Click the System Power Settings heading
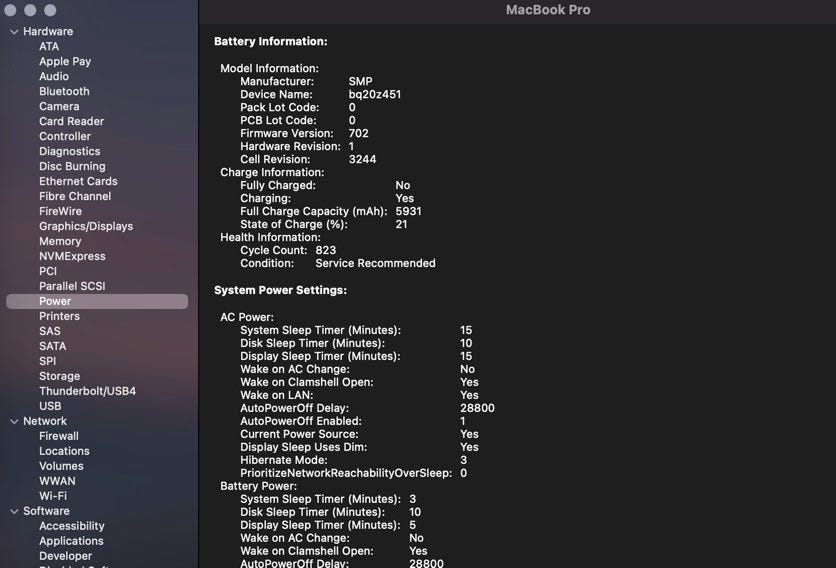The height and width of the screenshot is (568, 836). click(280, 290)
